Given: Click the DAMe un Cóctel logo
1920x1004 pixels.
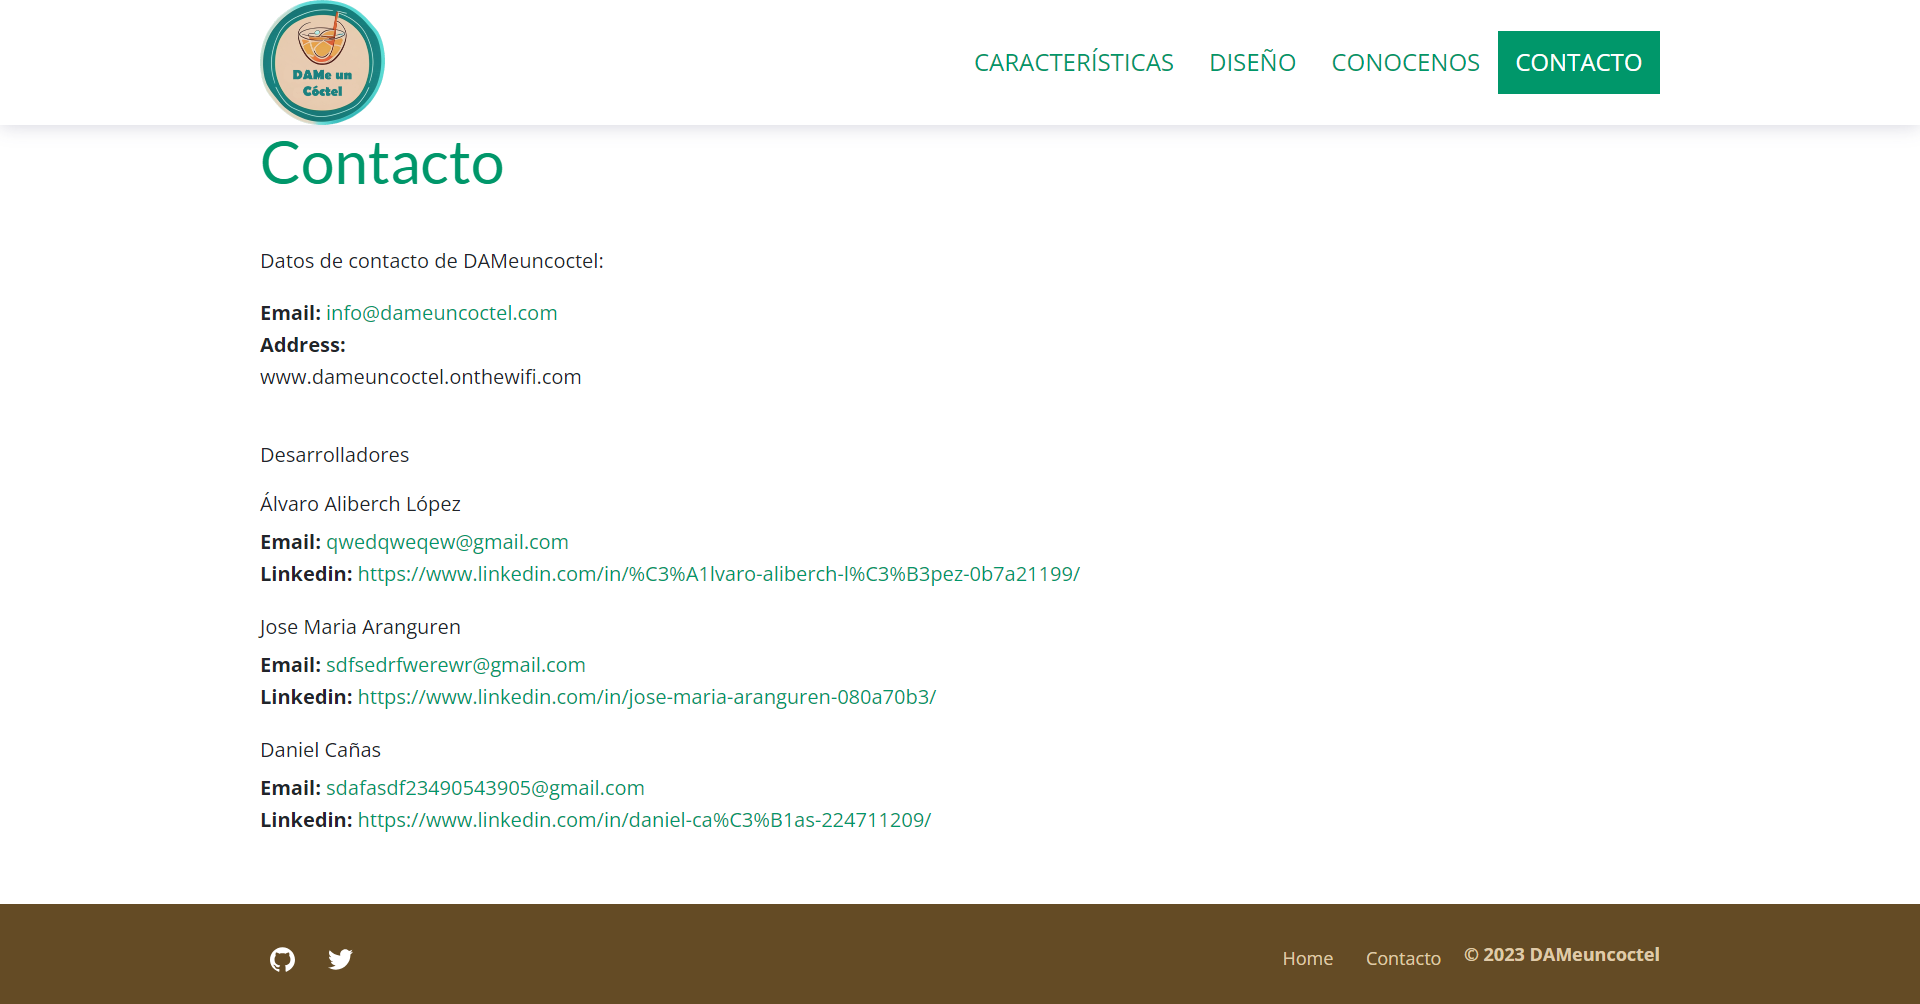Looking at the screenshot, I should pyautogui.click(x=322, y=62).
